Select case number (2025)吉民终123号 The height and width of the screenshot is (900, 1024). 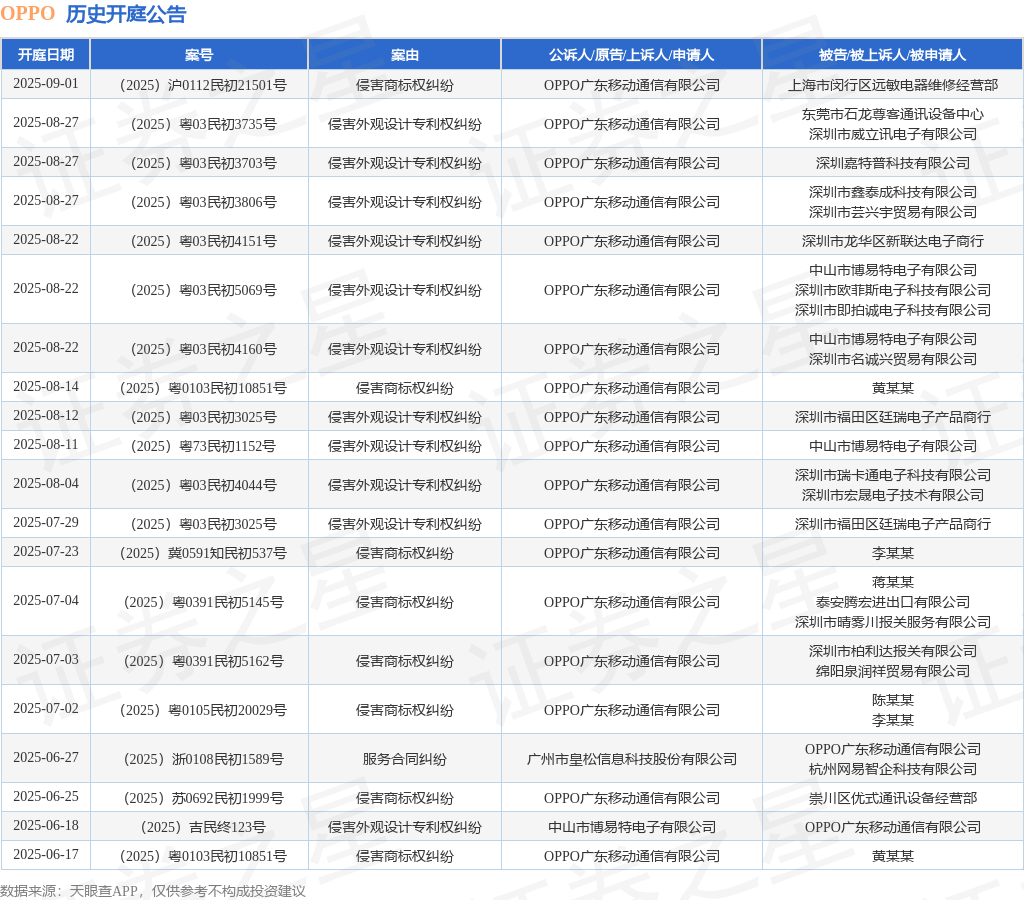(203, 827)
